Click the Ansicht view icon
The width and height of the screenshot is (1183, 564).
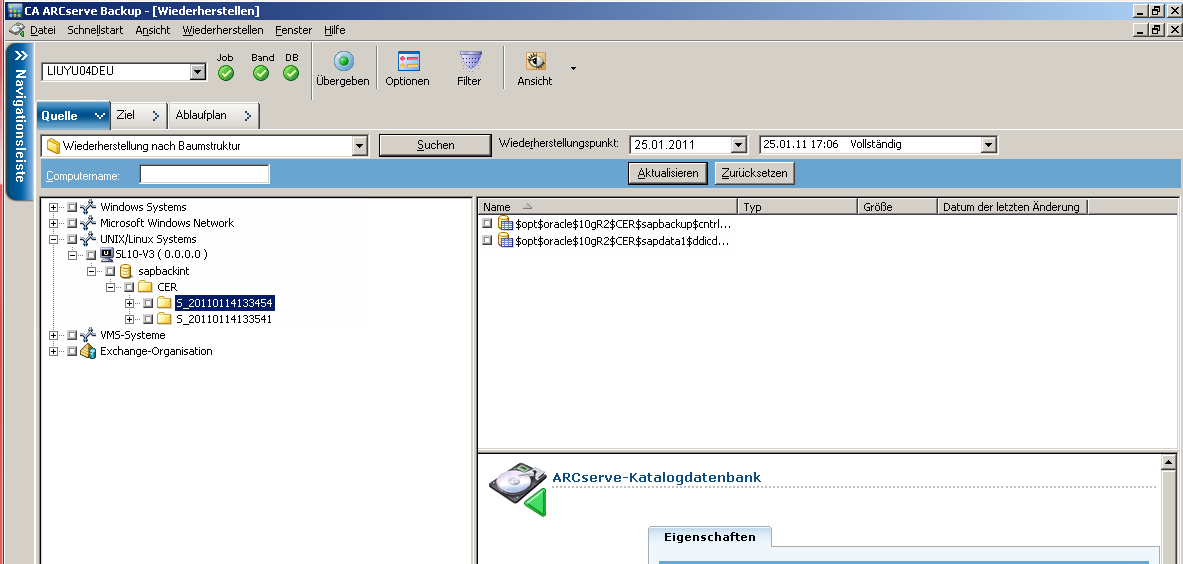click(535, 62)
